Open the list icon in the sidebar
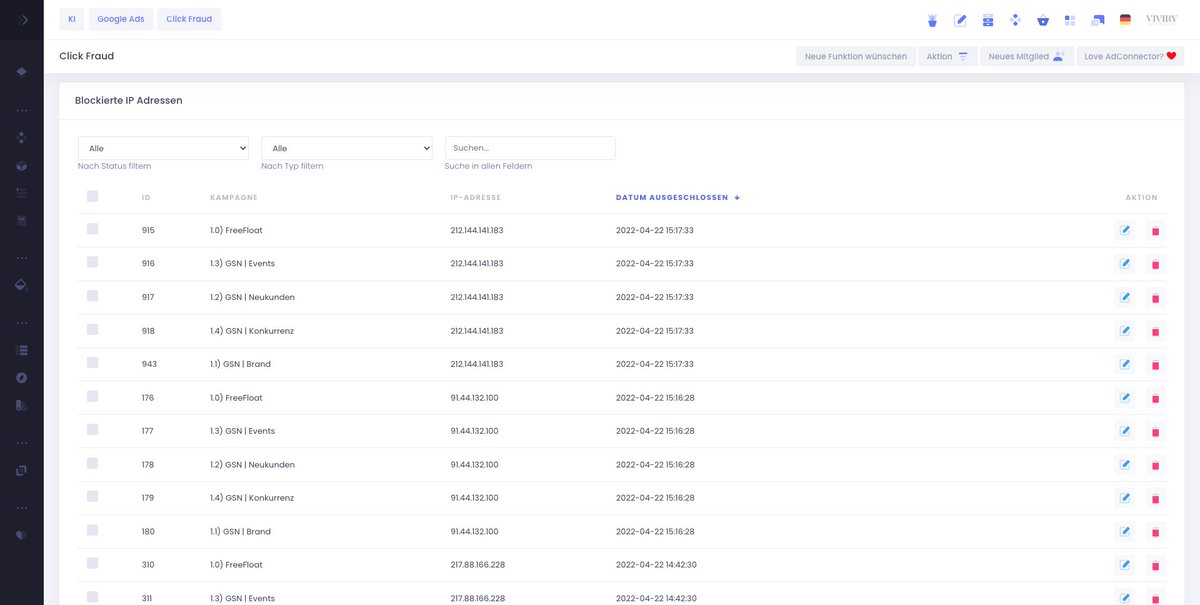This screenshot has width=1200, height=605. [21, 351]
